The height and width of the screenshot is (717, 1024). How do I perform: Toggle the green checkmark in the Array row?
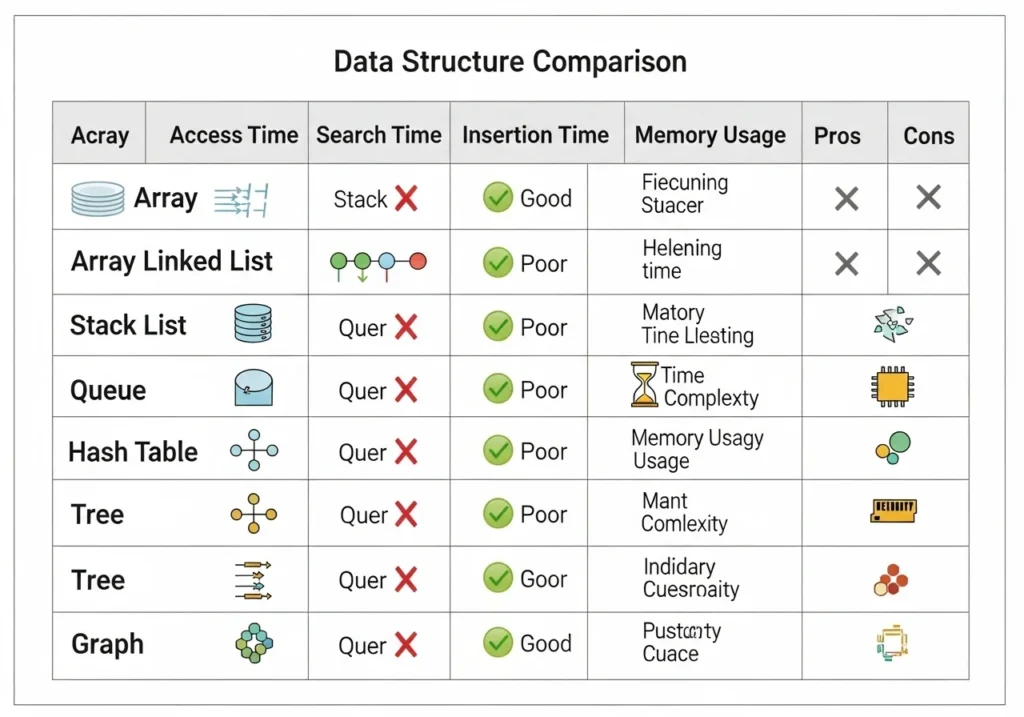[497, 198]
